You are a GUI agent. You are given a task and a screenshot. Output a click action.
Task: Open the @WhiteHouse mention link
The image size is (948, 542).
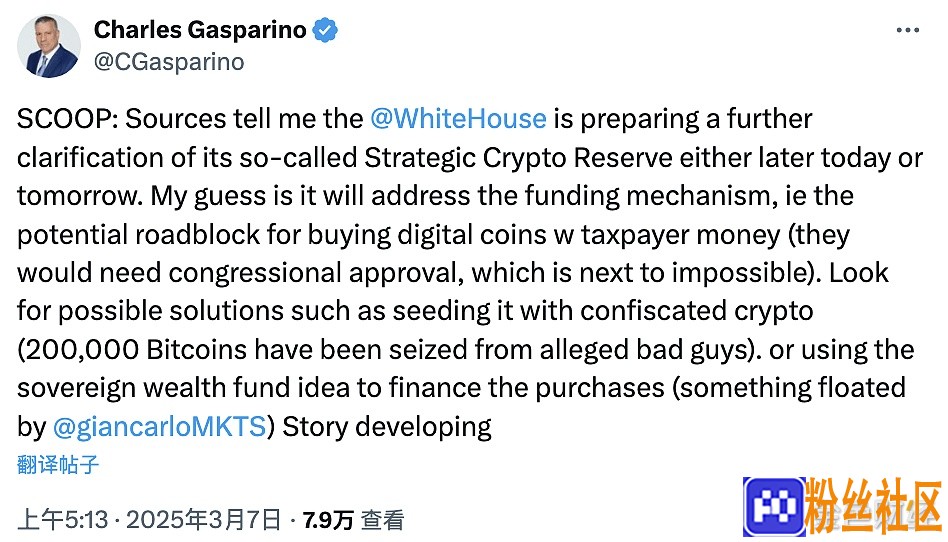458,119
